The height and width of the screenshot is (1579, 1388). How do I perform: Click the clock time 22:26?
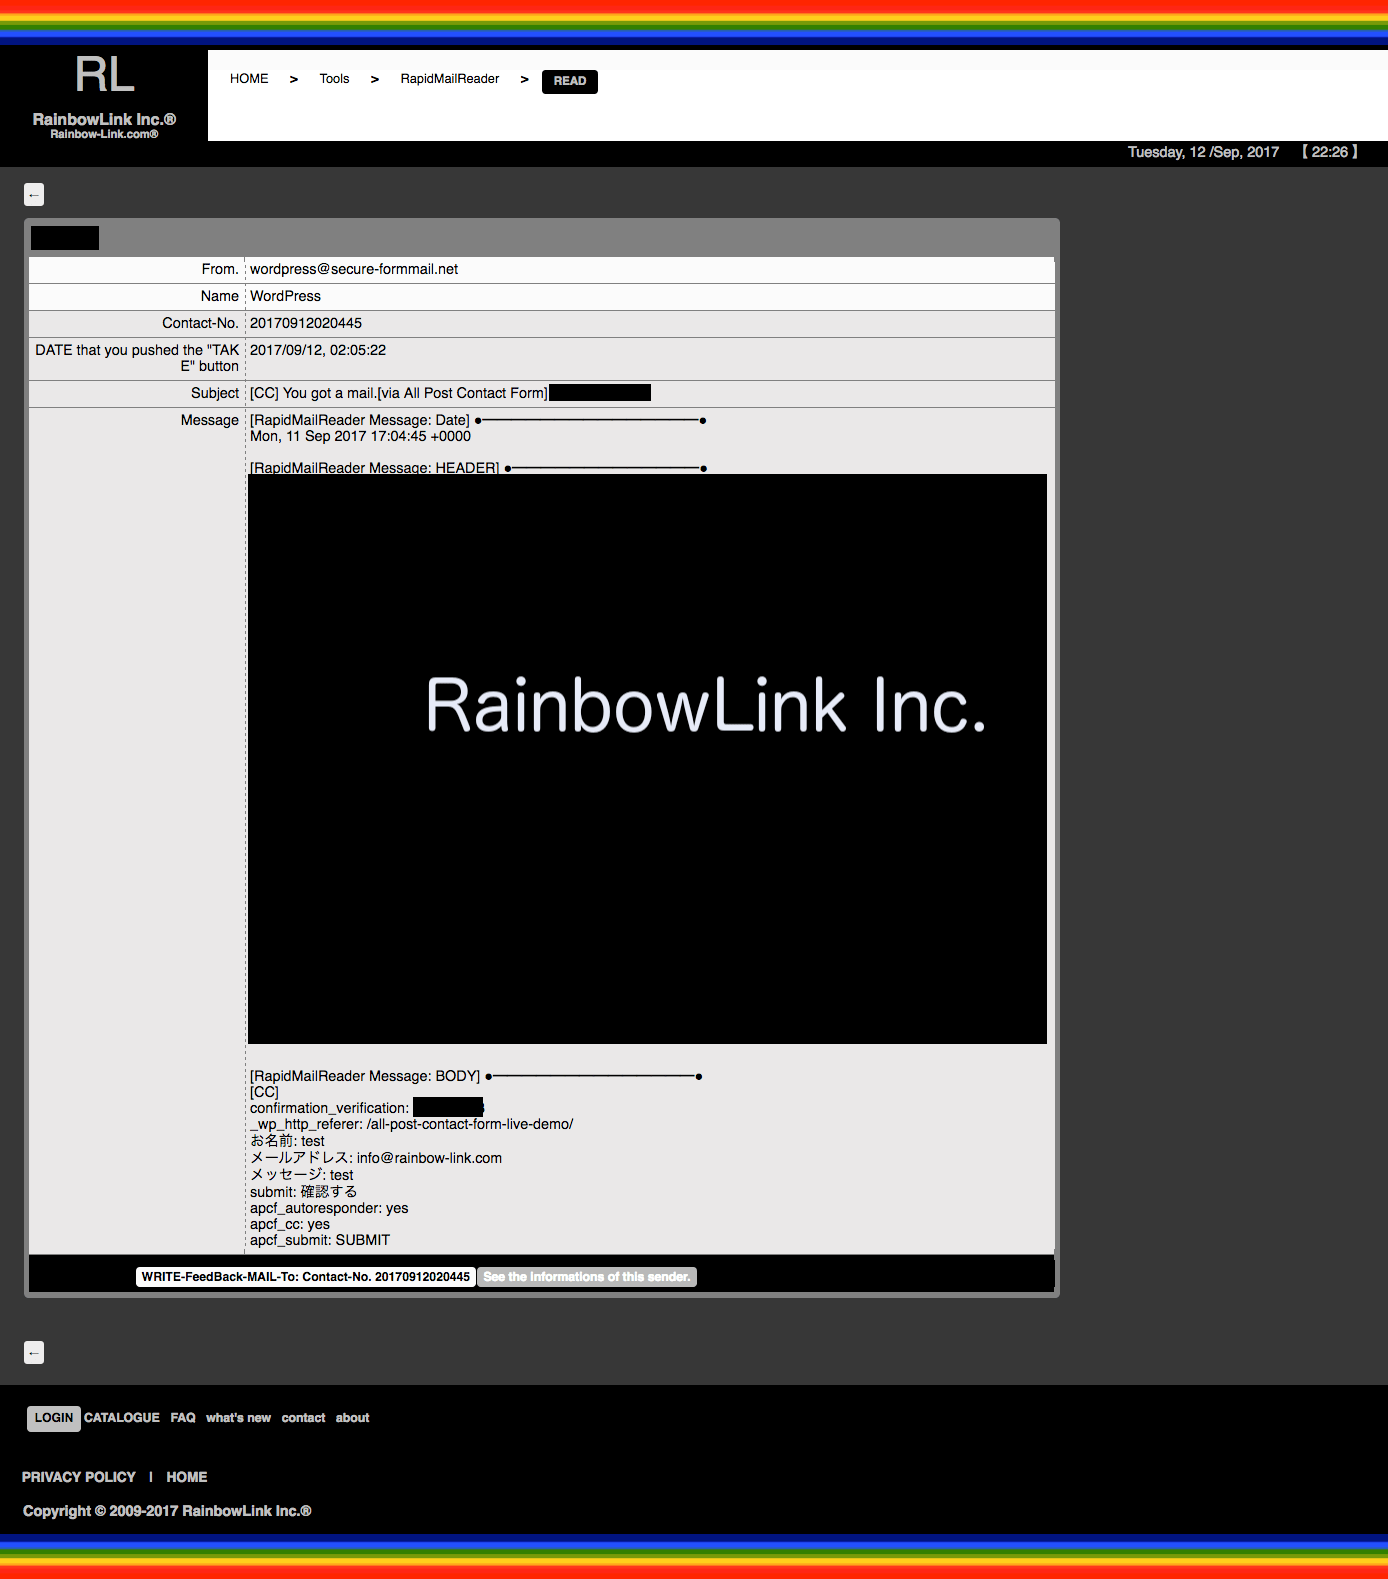(x=1329, y=152)
